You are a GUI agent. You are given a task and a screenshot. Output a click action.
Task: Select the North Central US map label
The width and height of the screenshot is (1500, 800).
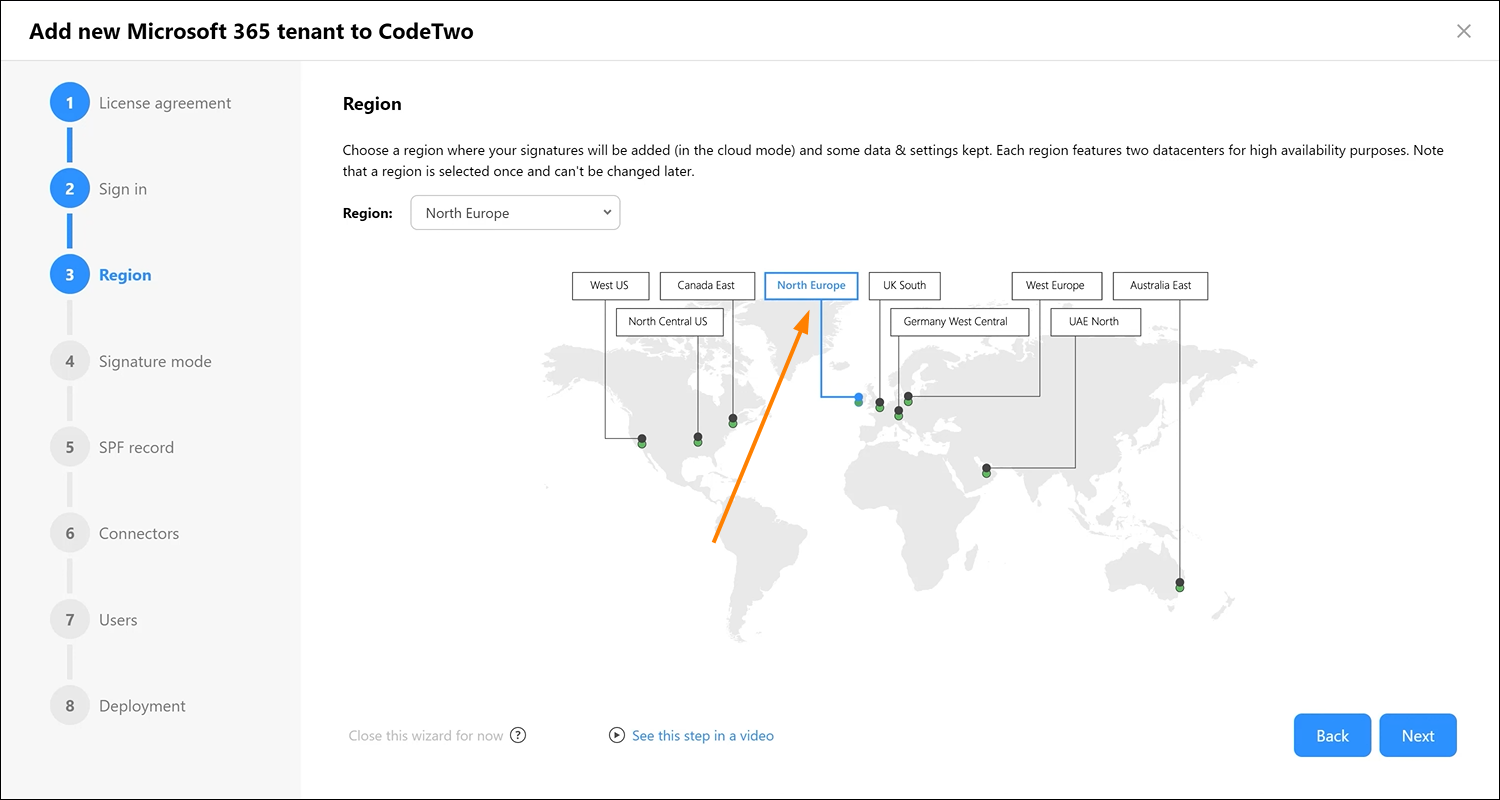tap(668, 321)
